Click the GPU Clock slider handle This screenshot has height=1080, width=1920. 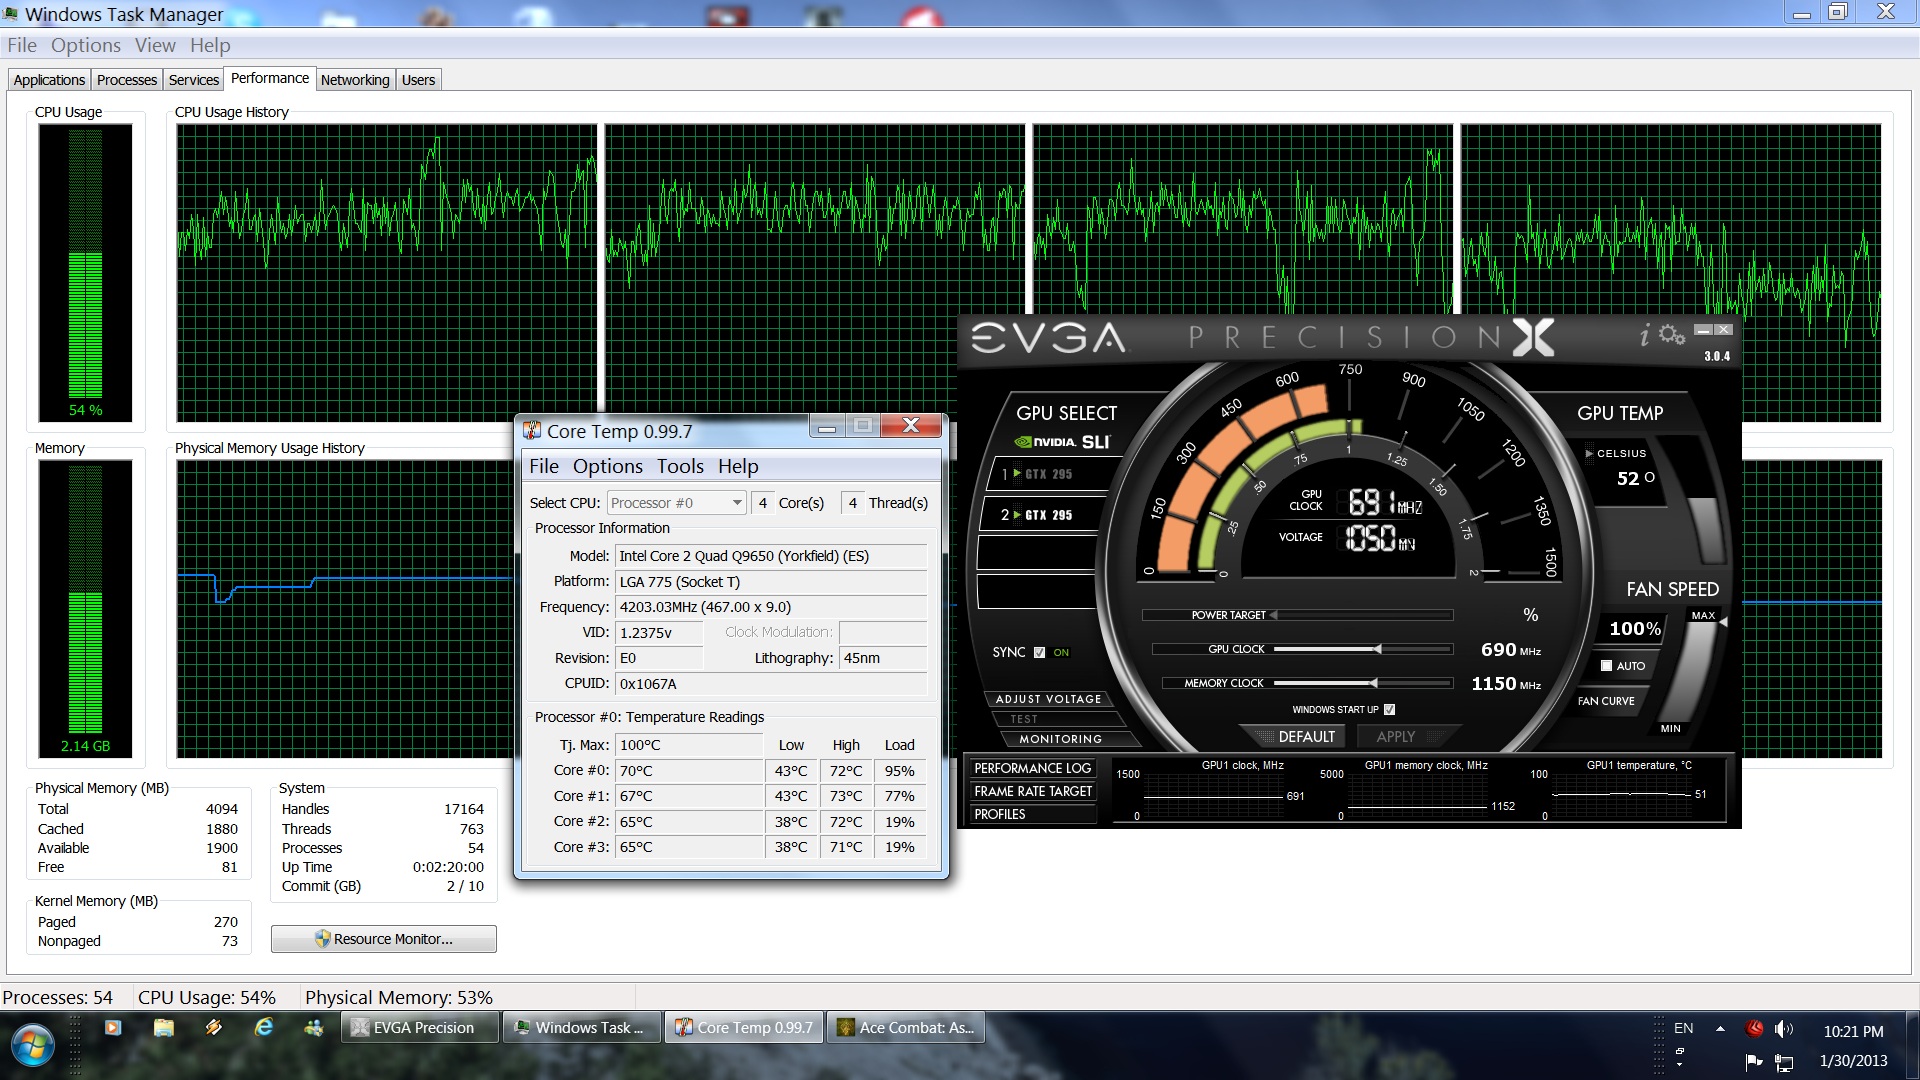click(x=1377, y=650)
